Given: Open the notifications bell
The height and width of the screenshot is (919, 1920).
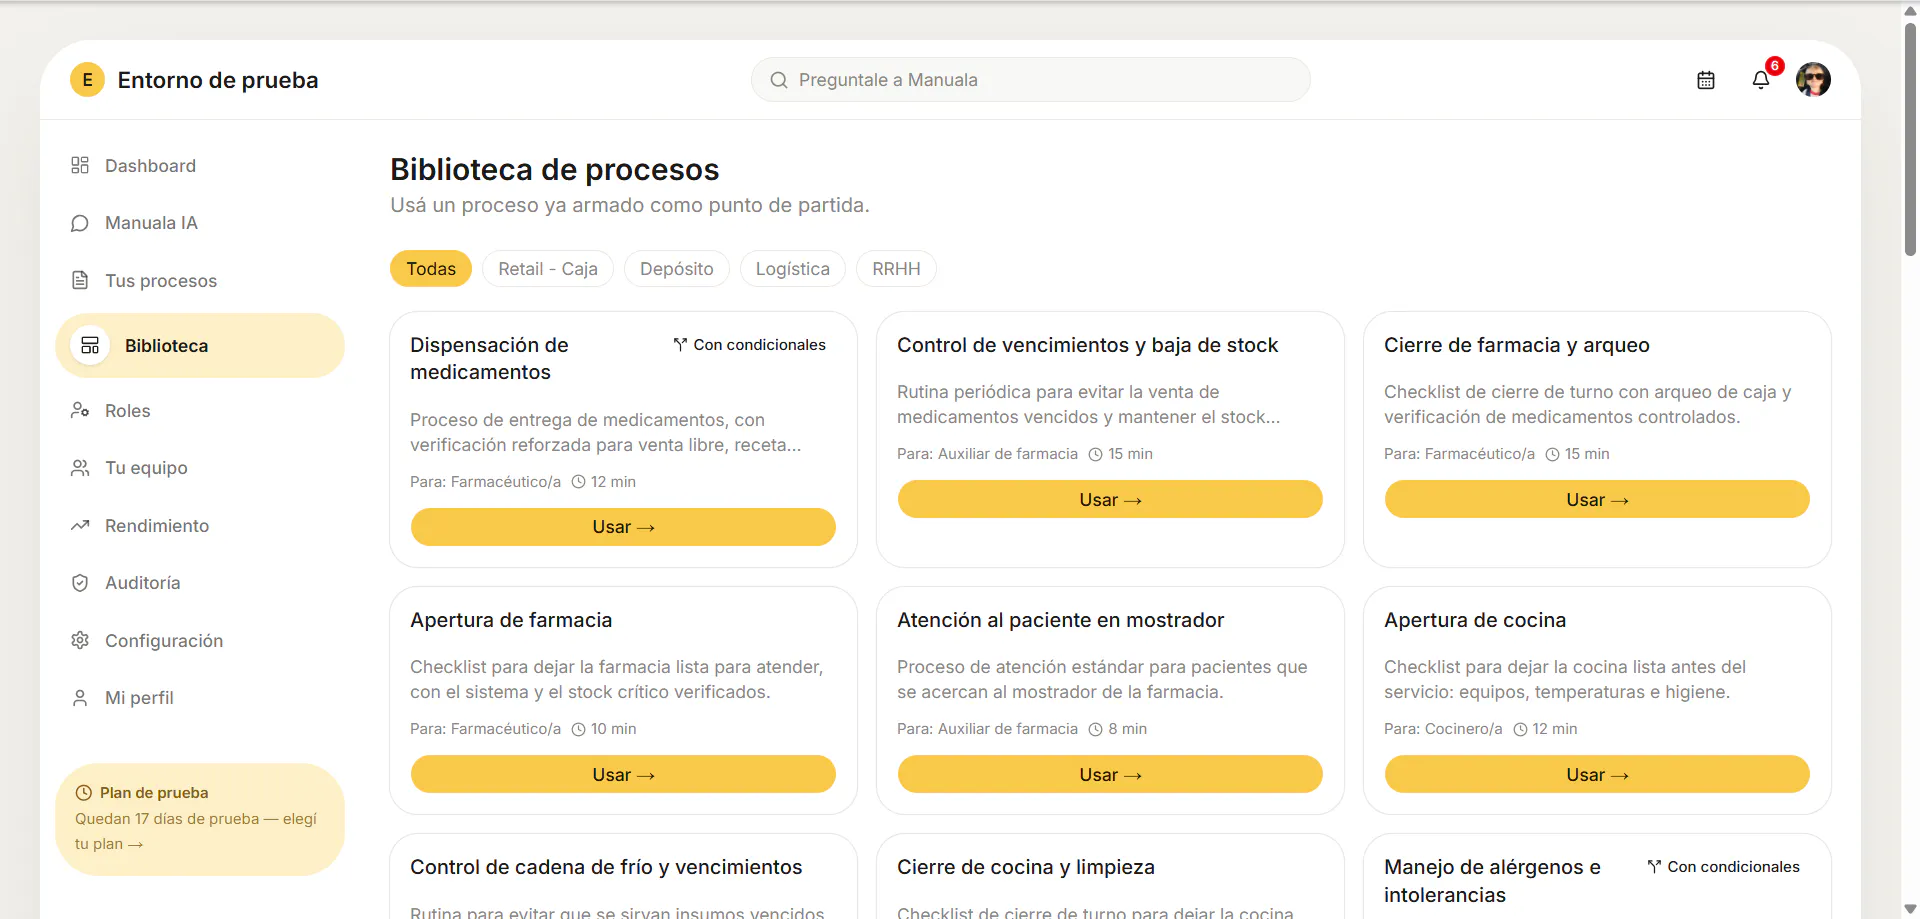Looking at the screenshot, I should (1761, 80).
